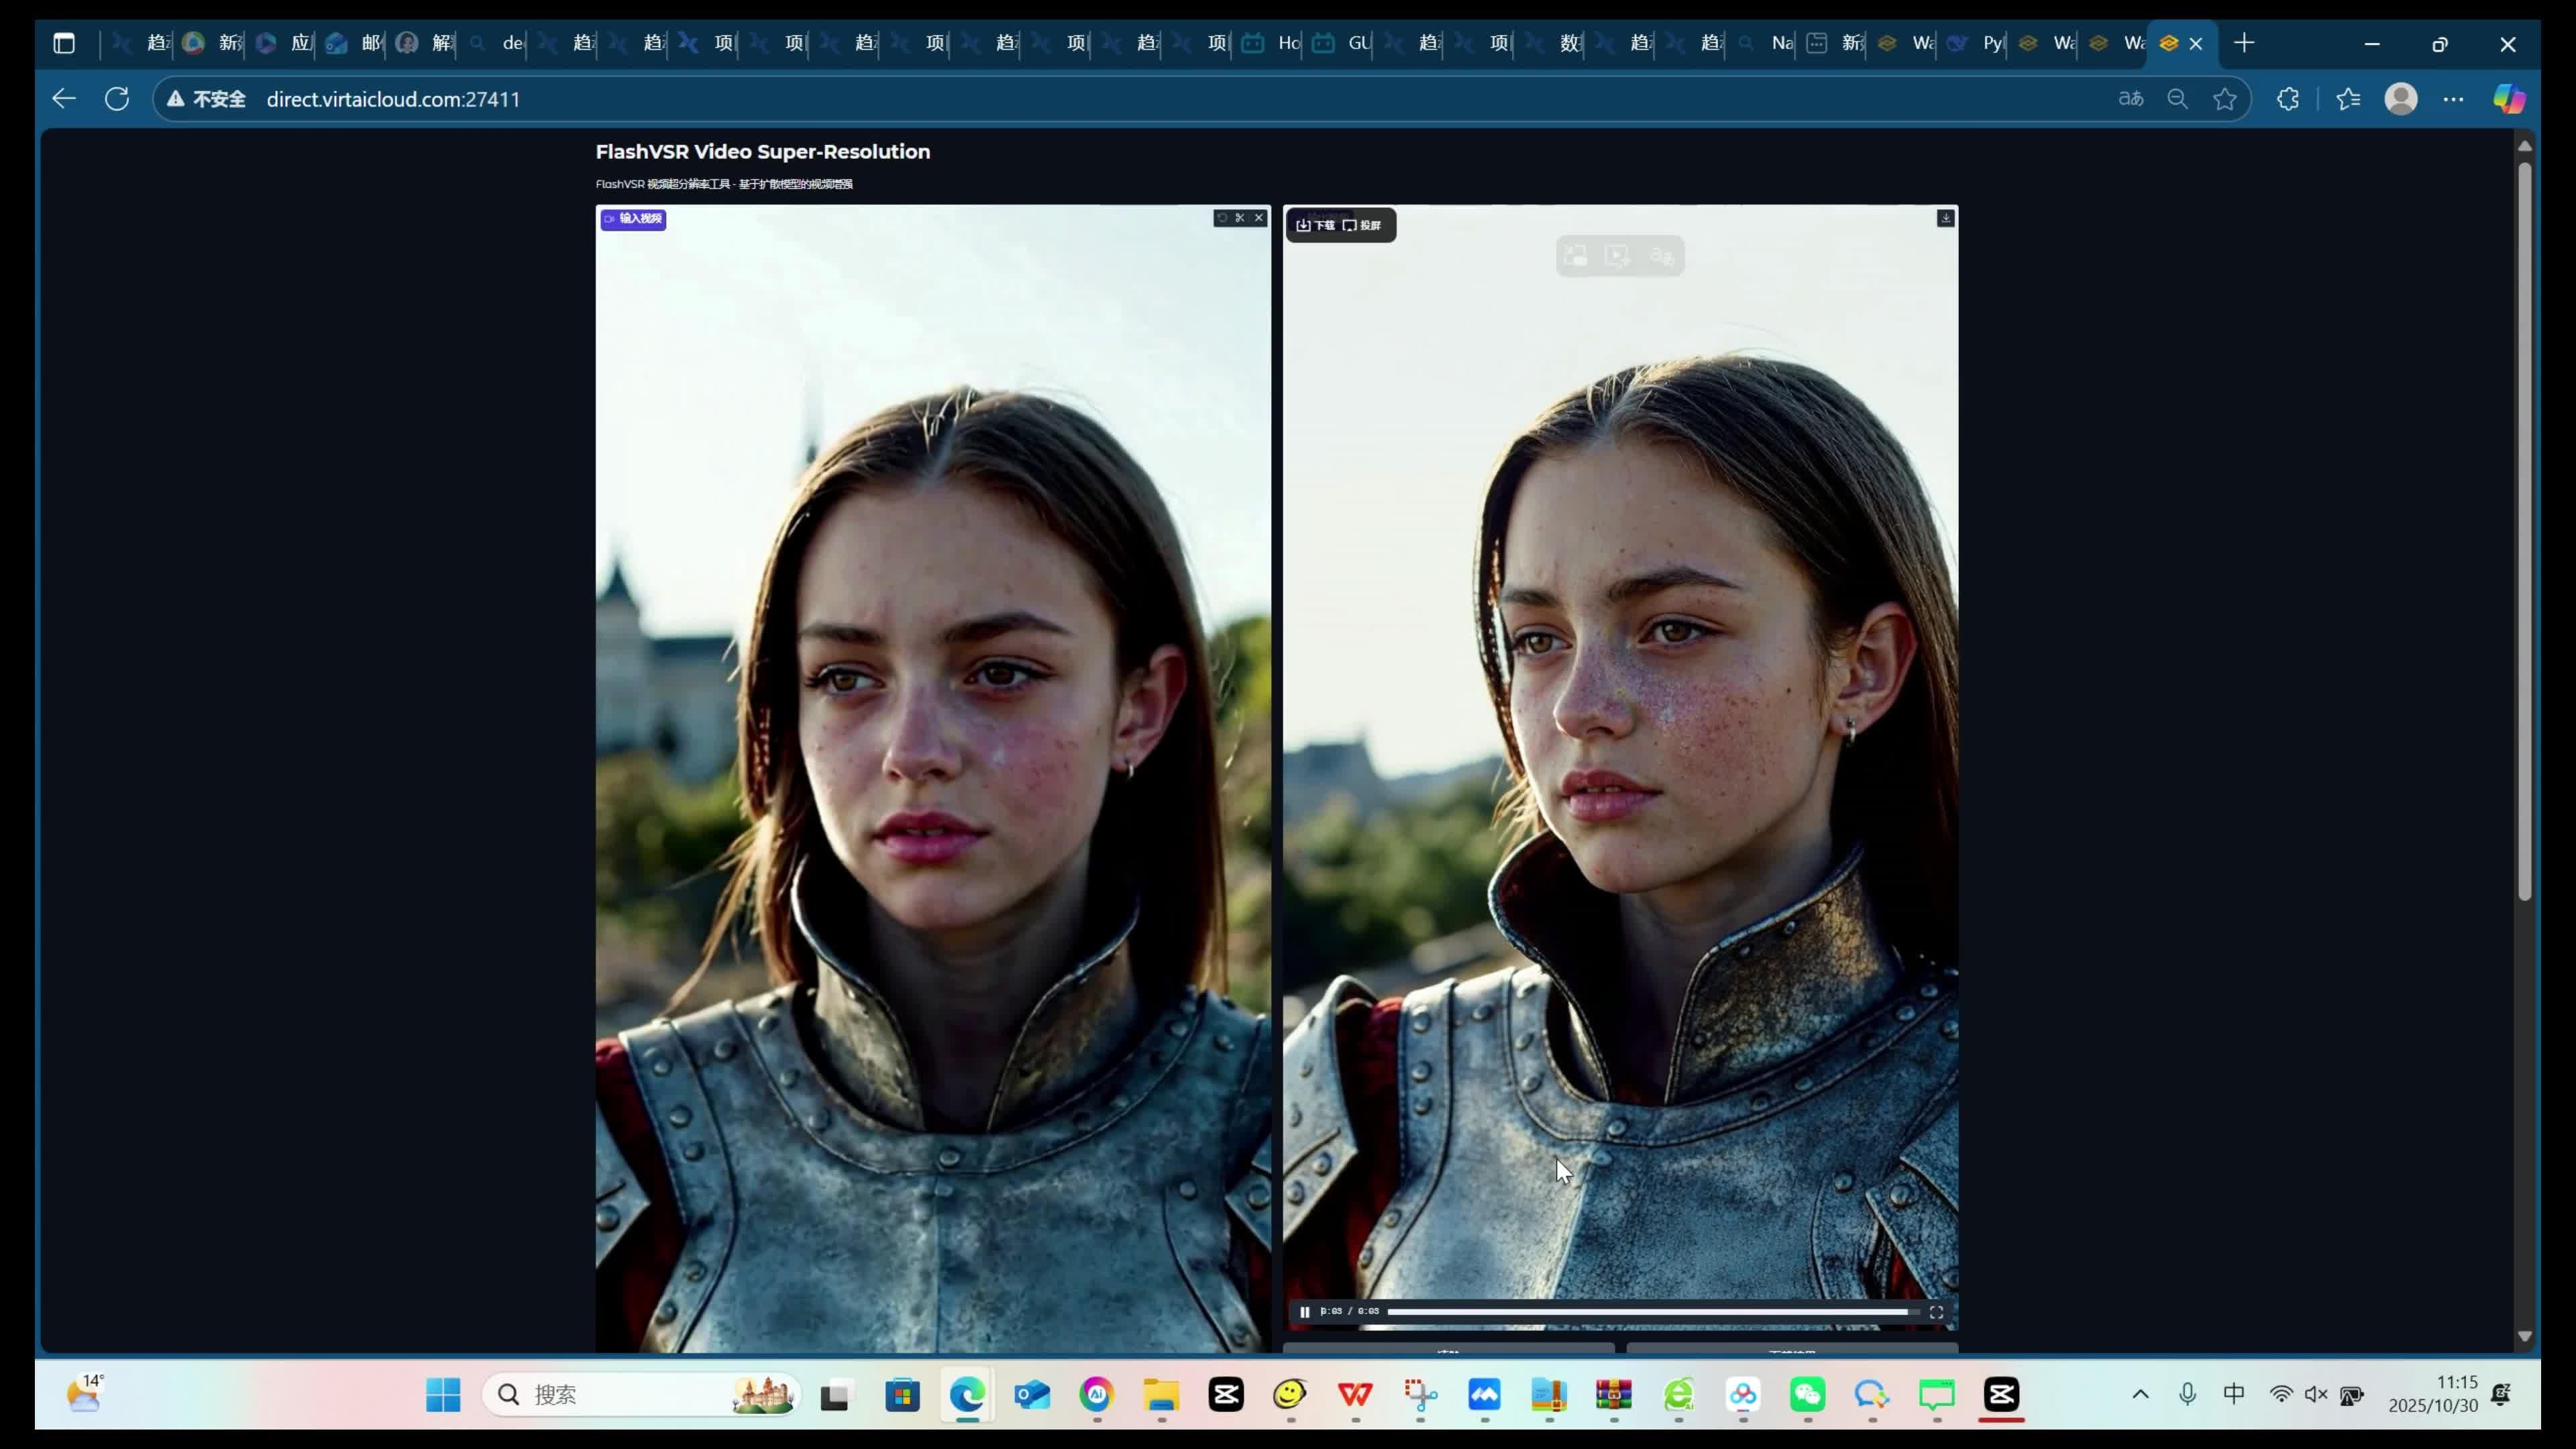Click the scissors trim icon on input video
Screen dimensions: 2576x1449
(1240, 218)
